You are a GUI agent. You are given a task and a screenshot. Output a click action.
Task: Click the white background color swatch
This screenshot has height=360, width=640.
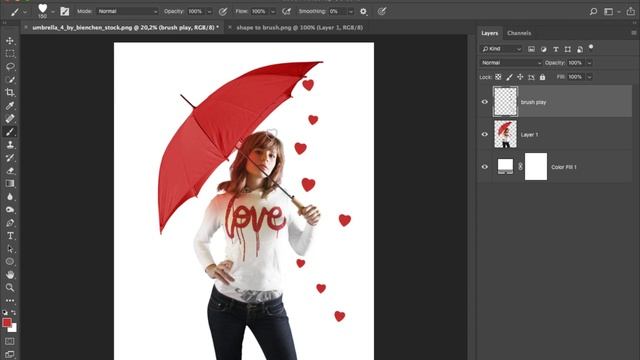[x=14, y=329]
